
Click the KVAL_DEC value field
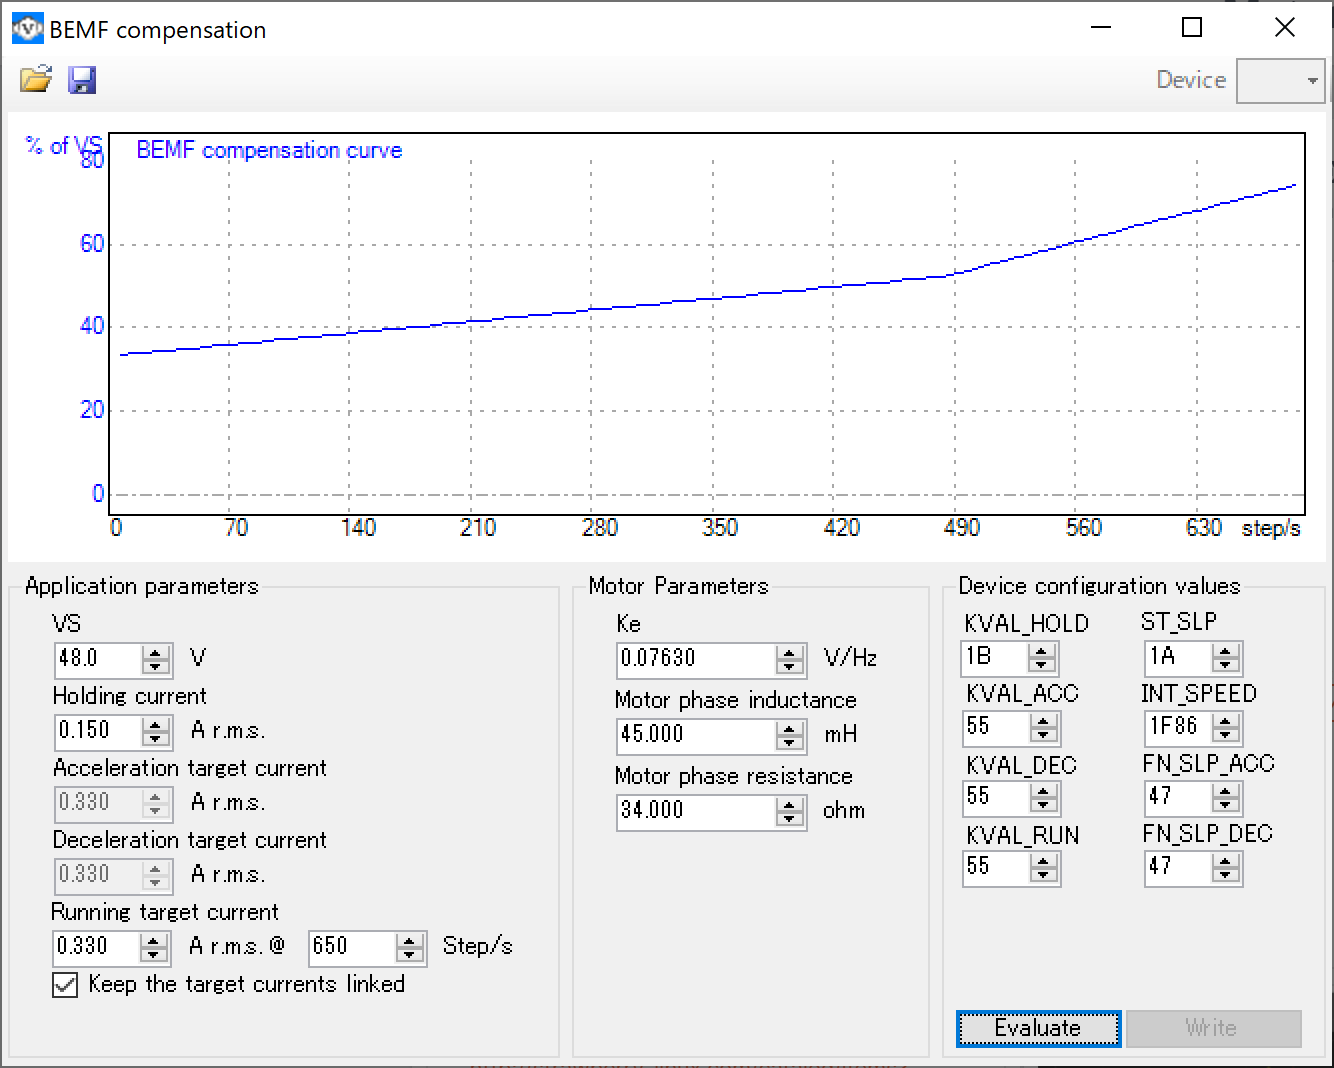tap(995, 797)
